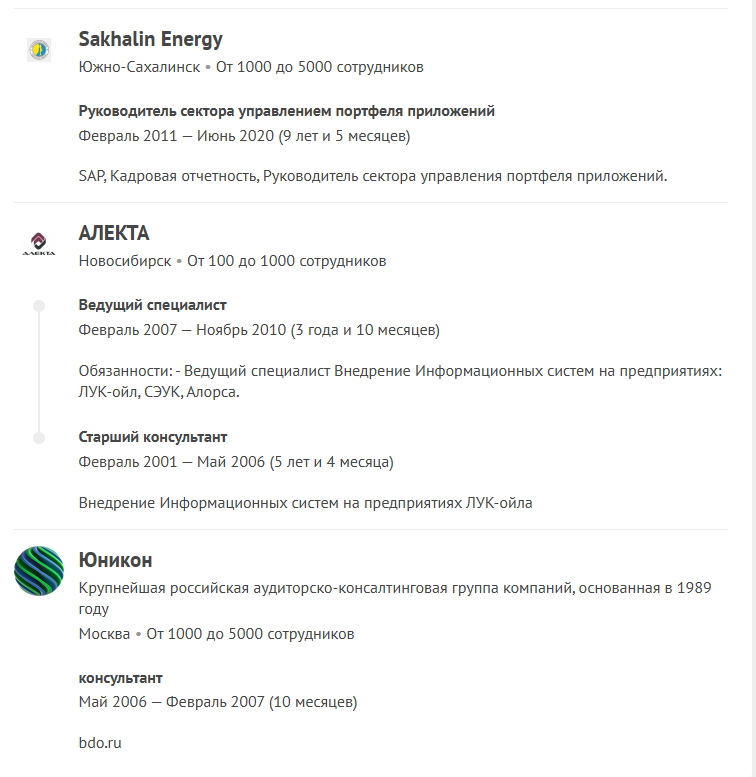Click the Май 2006 — Февраль 2007 date range
756x777 pixels.
170,702
